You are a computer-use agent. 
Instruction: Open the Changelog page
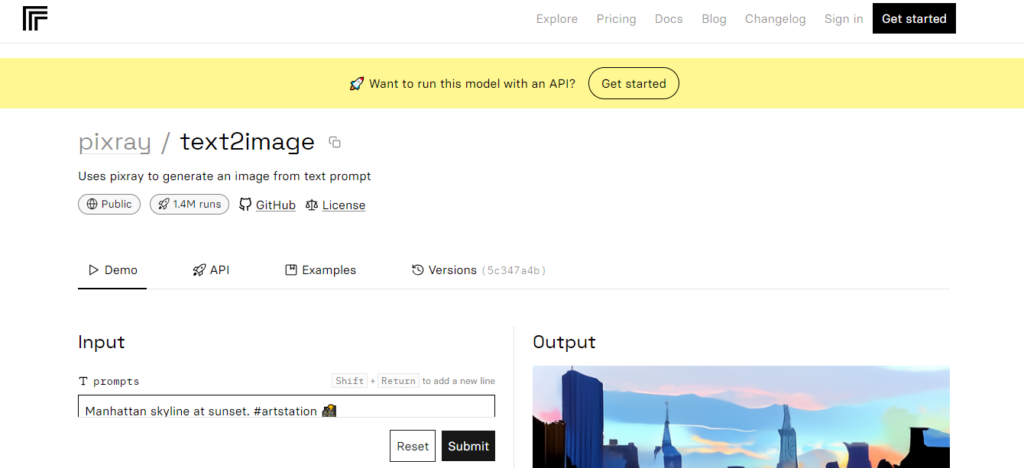tap(775, 19)
